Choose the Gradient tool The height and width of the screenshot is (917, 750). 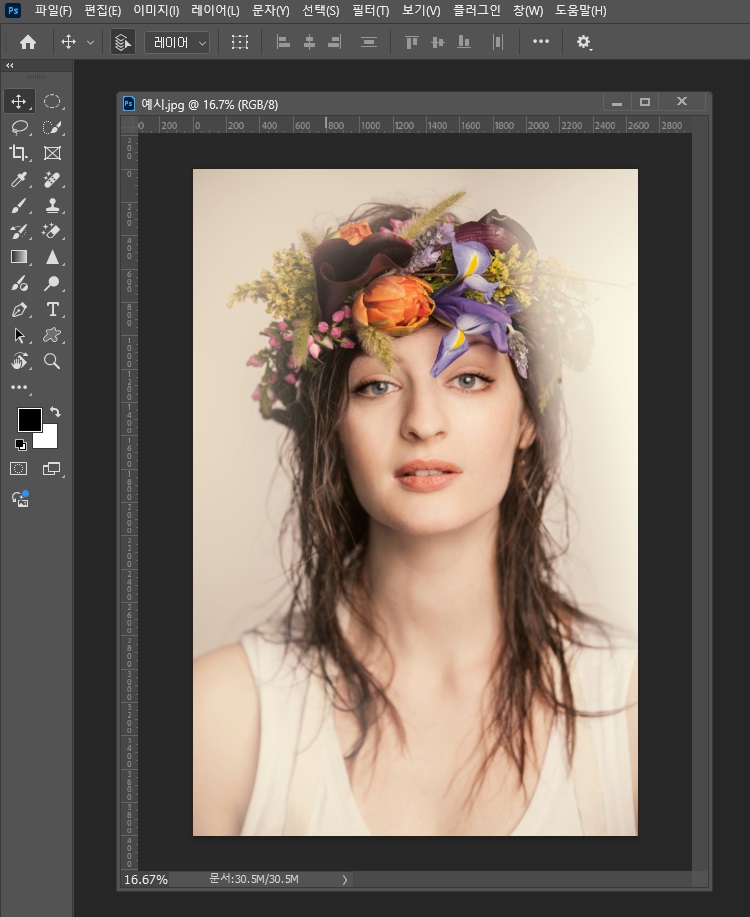(x=19, y=257)
